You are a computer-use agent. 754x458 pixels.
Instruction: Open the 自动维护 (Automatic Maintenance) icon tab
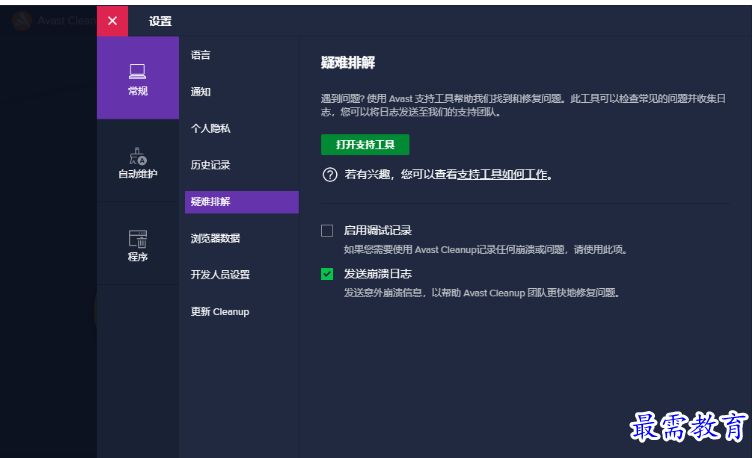138,161
